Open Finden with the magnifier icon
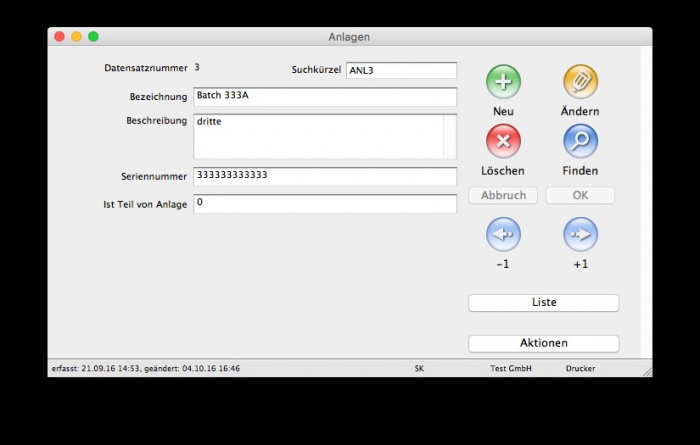This screenshot has height=445, width=700. pyautogui.click(x=580, y=141)
